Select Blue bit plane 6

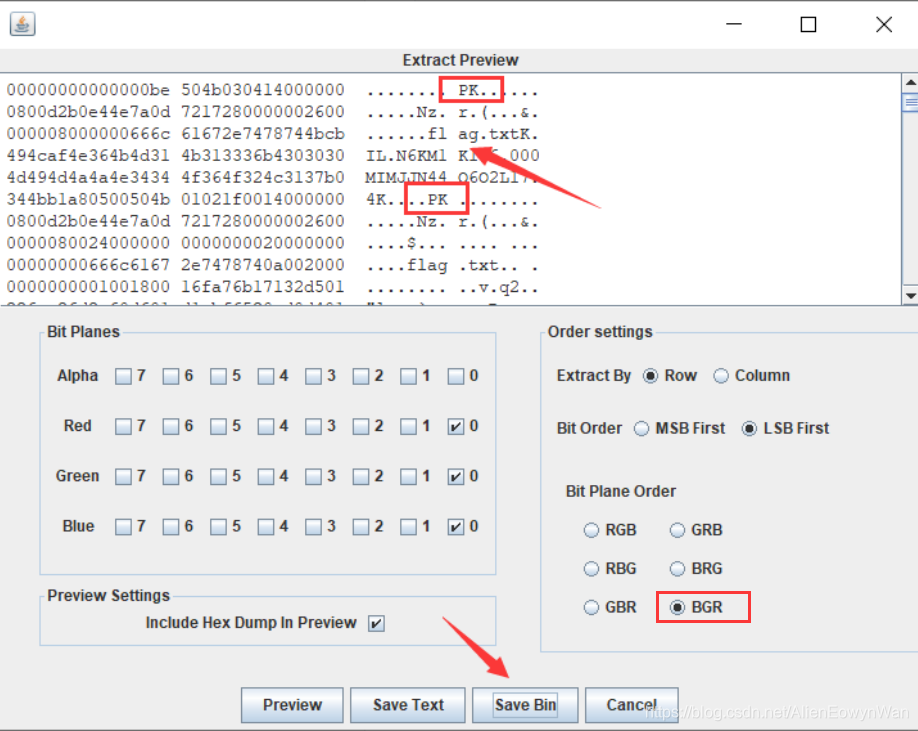tap(171, 527)
